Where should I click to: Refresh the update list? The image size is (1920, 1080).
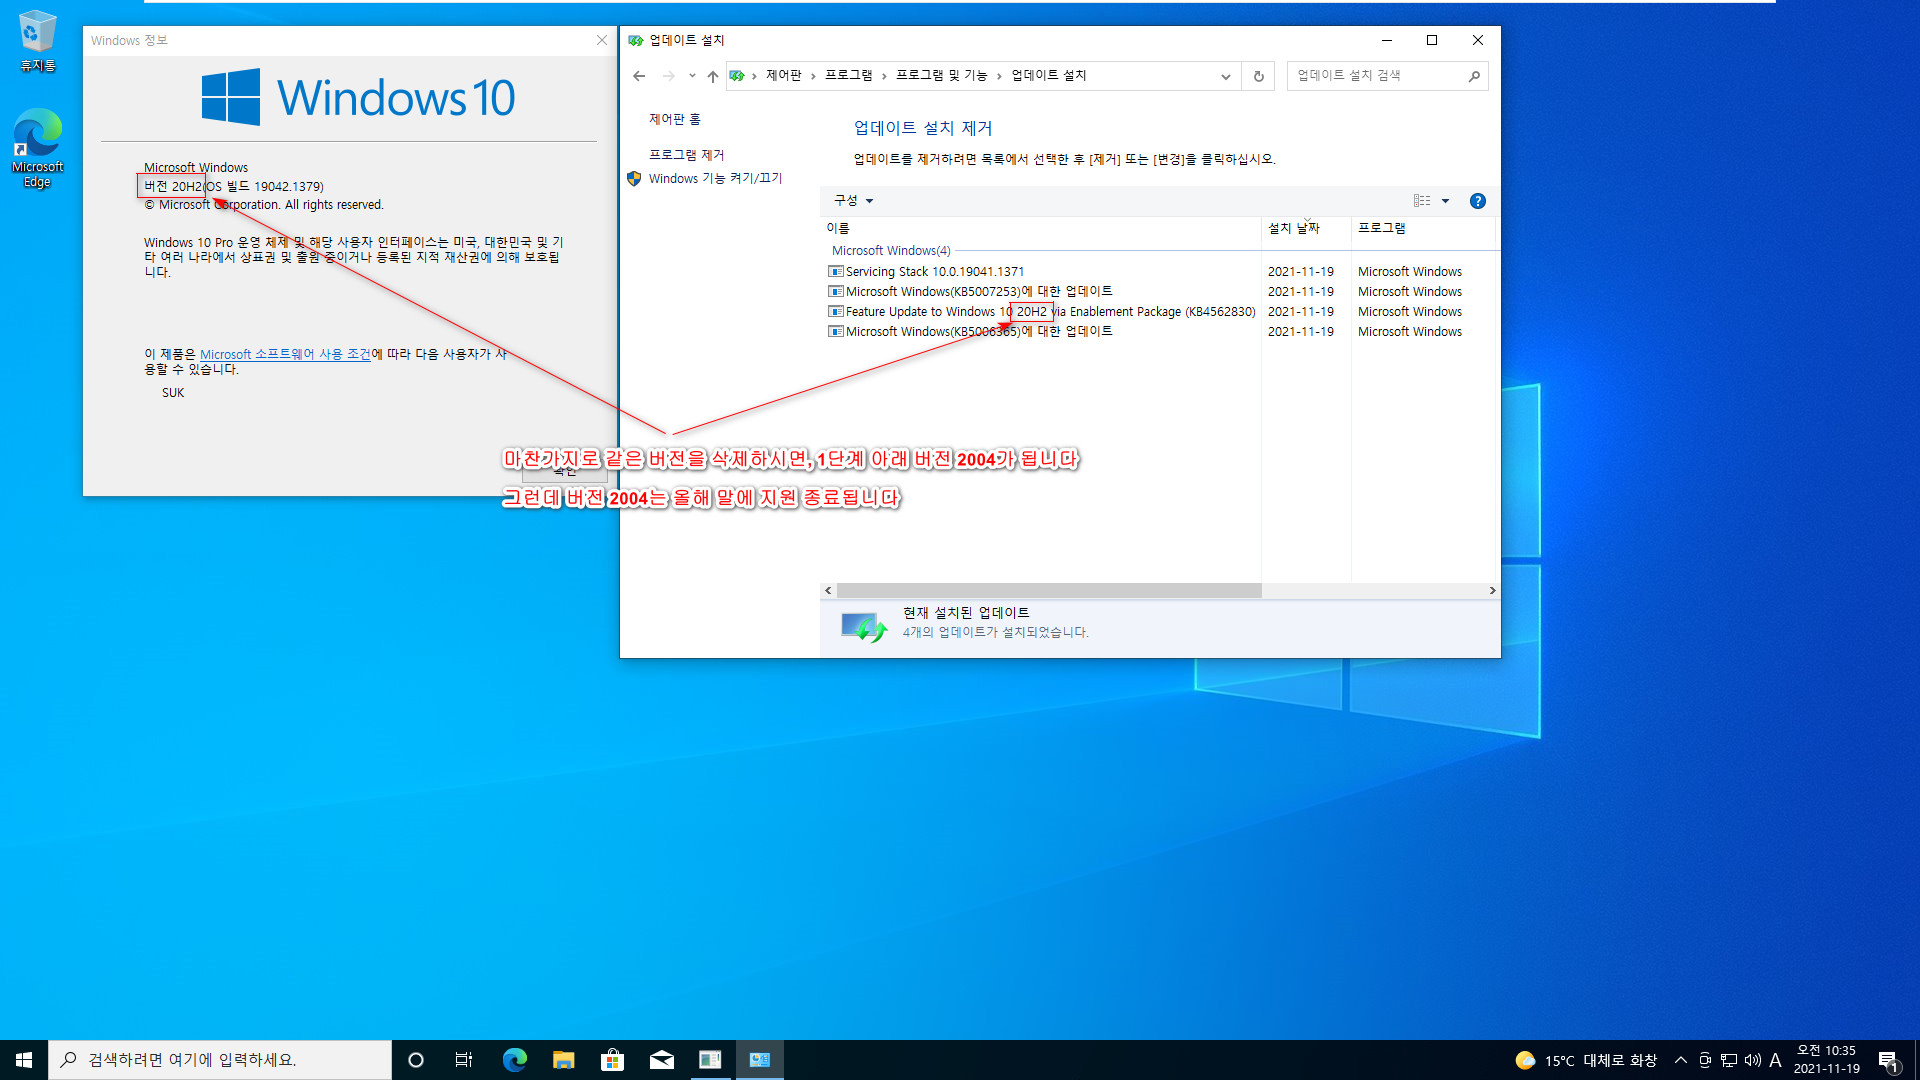click(x=1258, y=76)
